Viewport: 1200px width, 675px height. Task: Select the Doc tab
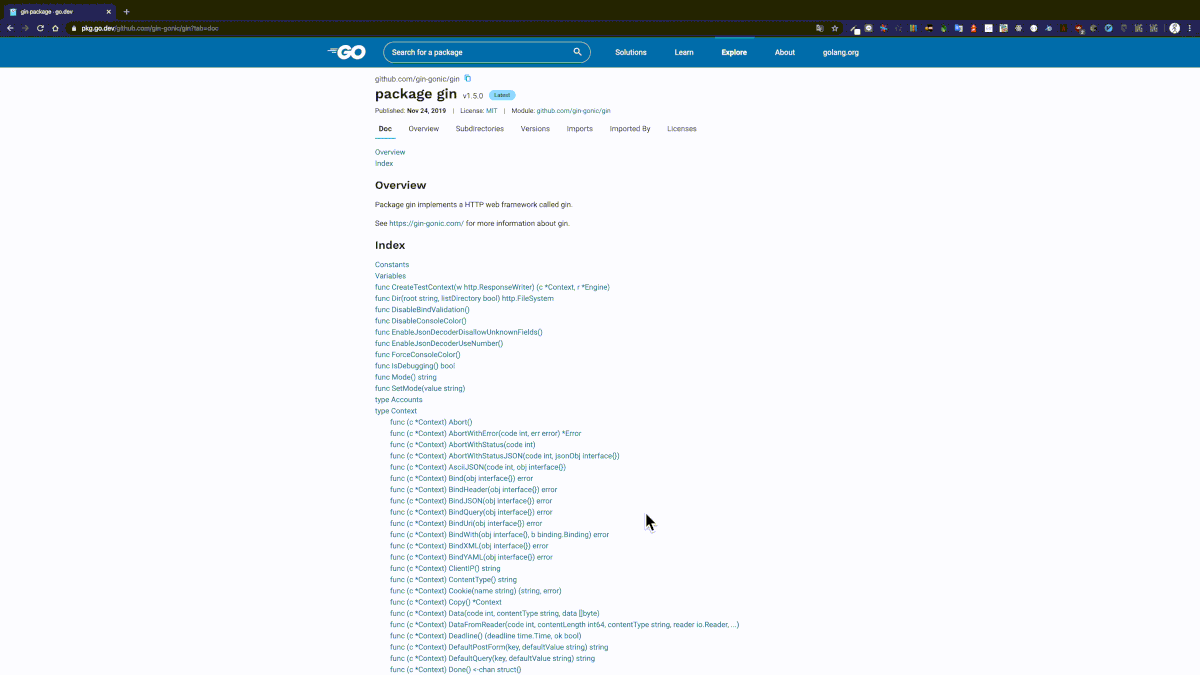[x=385, y=129]
